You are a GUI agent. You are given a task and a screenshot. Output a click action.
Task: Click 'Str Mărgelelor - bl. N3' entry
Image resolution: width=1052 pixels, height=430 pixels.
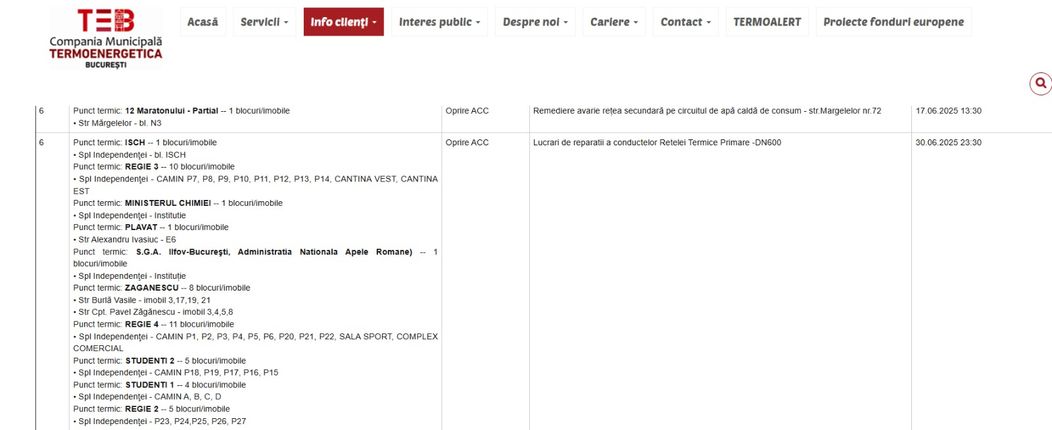coord(117,123)
